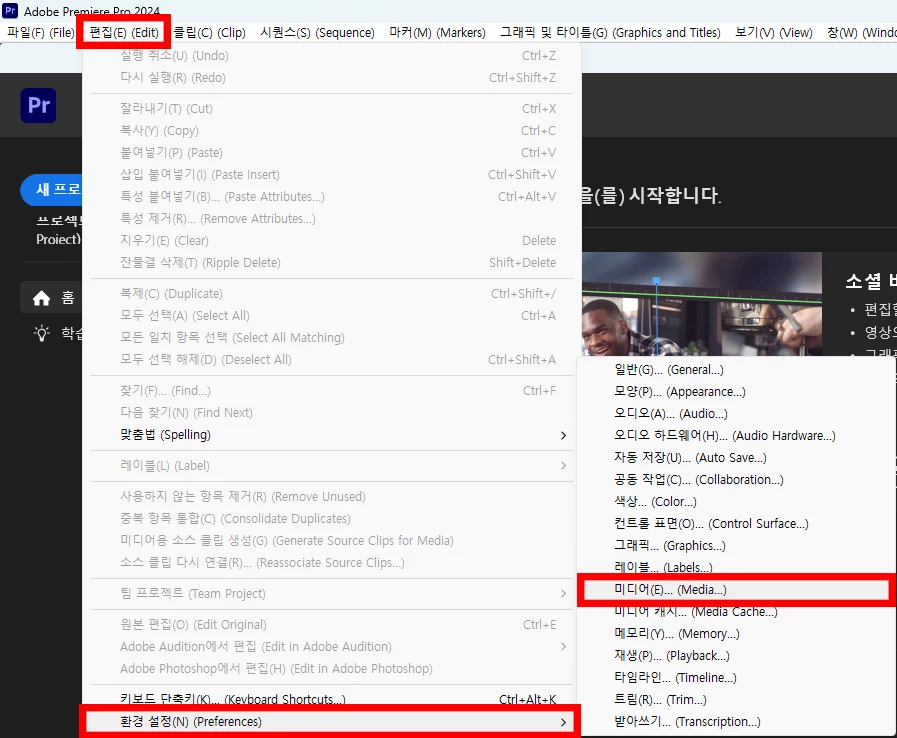Screen dimensions: 897x738
Task: Click the Adobe Premiere Pro title bar icon
Action: click(10, 10)
